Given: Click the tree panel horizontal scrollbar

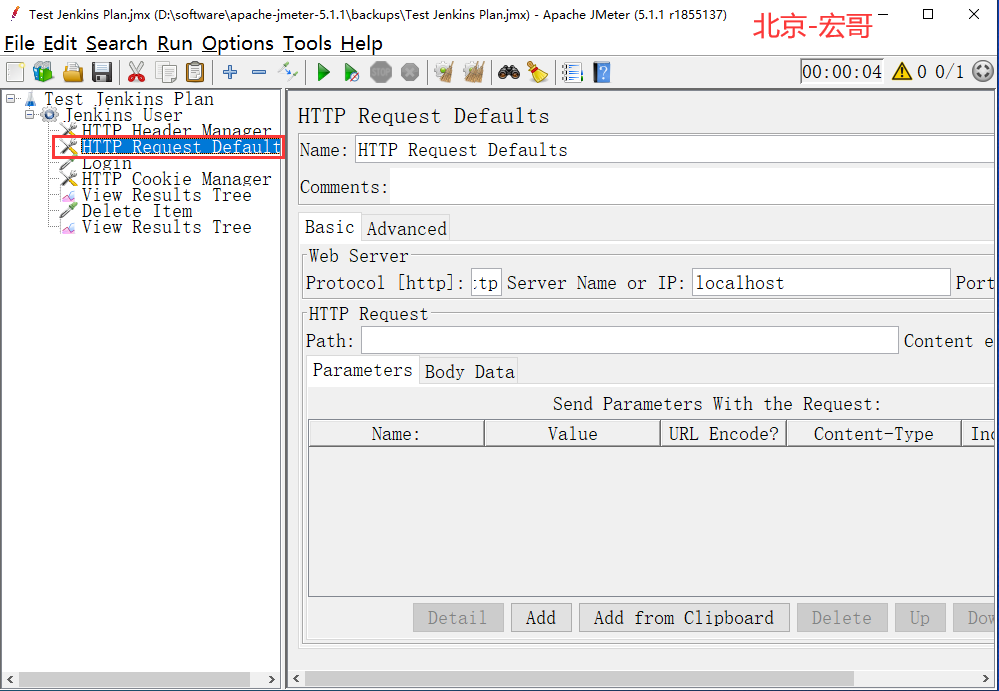Looking at the screenshot, I should pyautogui.click(x=134, y=679).
